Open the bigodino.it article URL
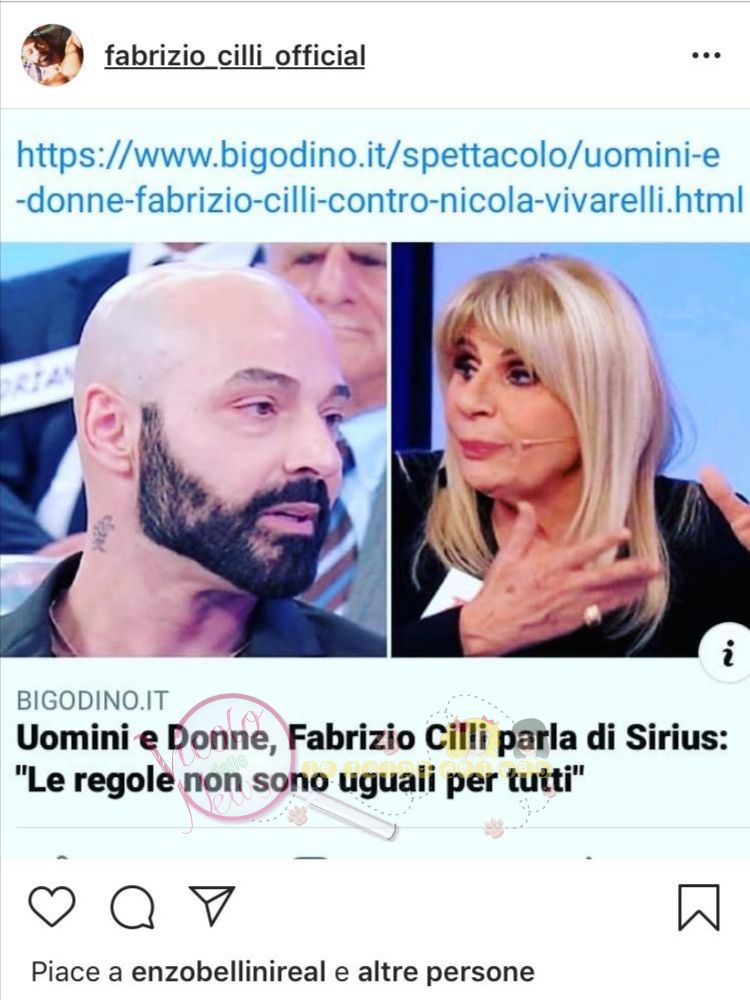The height and width of the screenshot is (1000, 750). tap(379, 177)
